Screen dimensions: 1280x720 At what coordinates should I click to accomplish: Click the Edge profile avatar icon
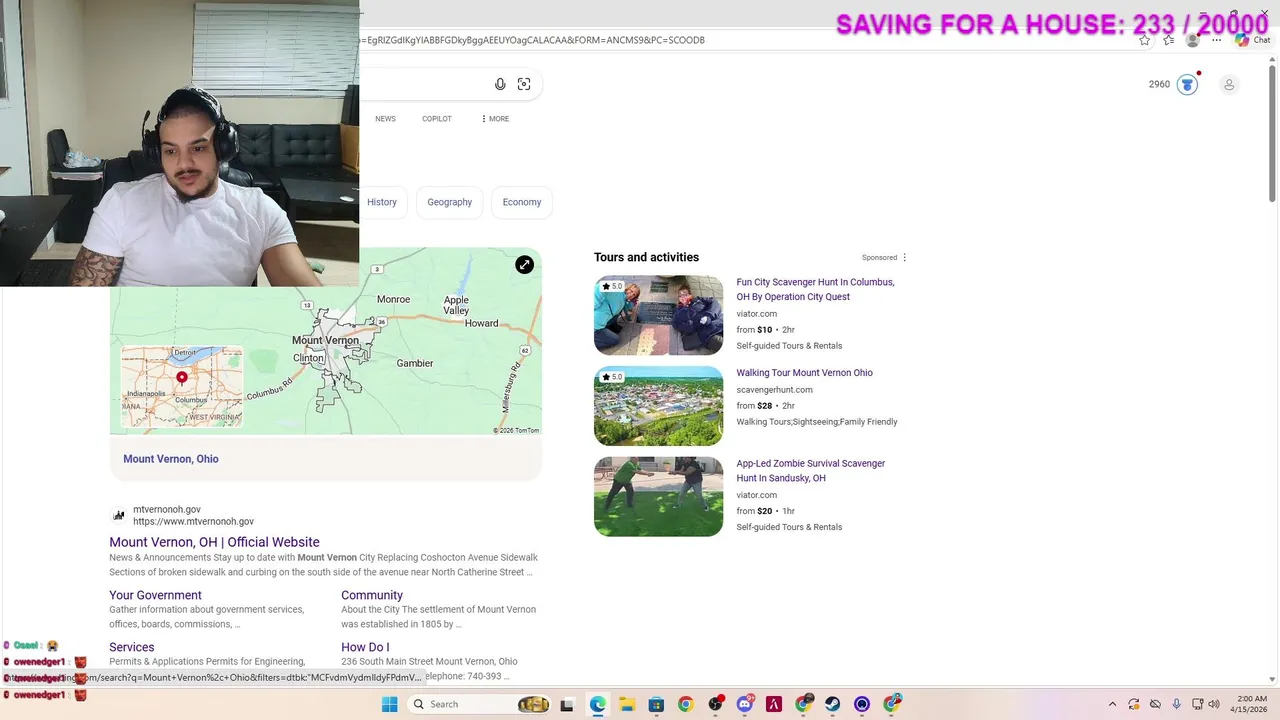(1192, 40)
